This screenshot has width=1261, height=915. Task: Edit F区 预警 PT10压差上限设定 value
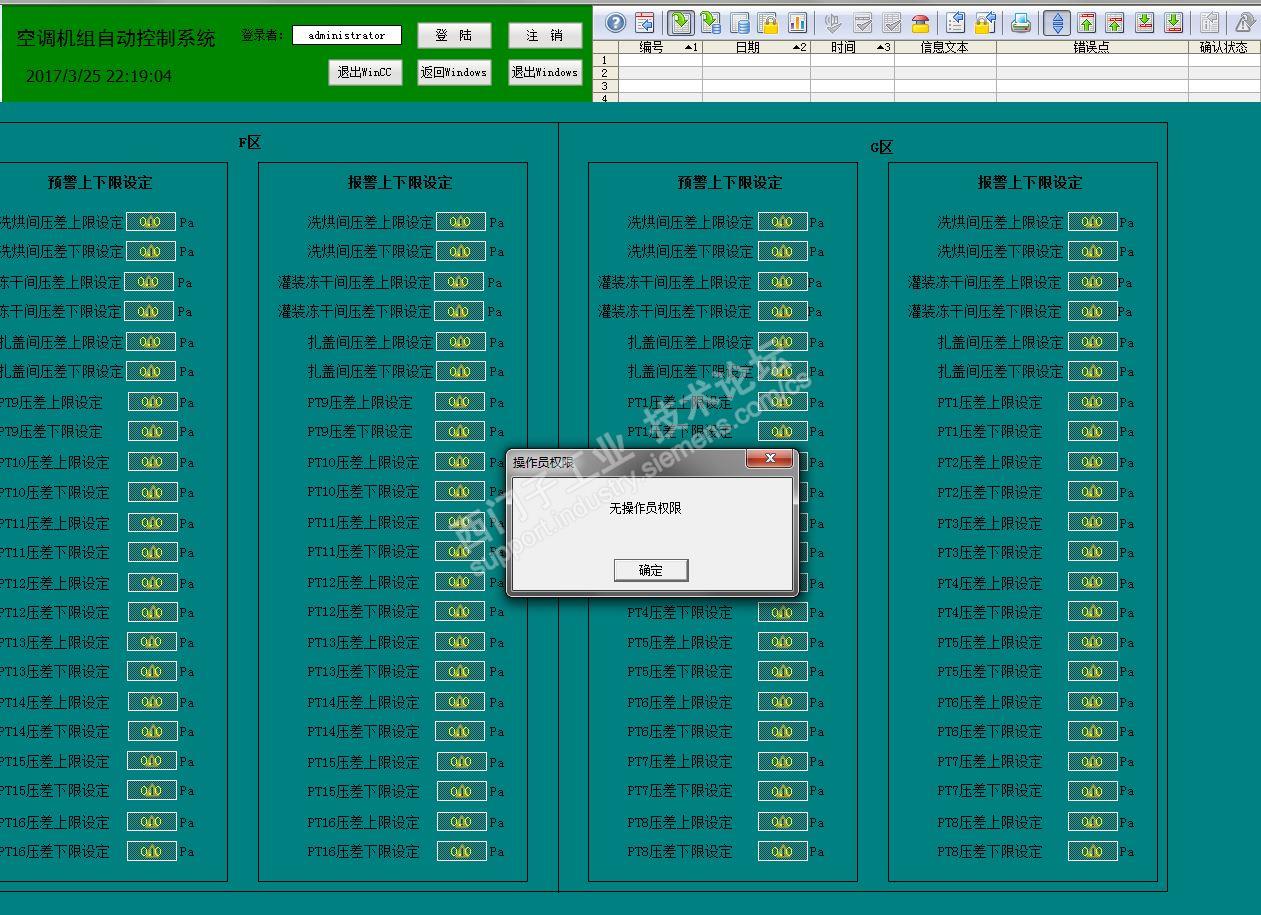pos(151,462)
